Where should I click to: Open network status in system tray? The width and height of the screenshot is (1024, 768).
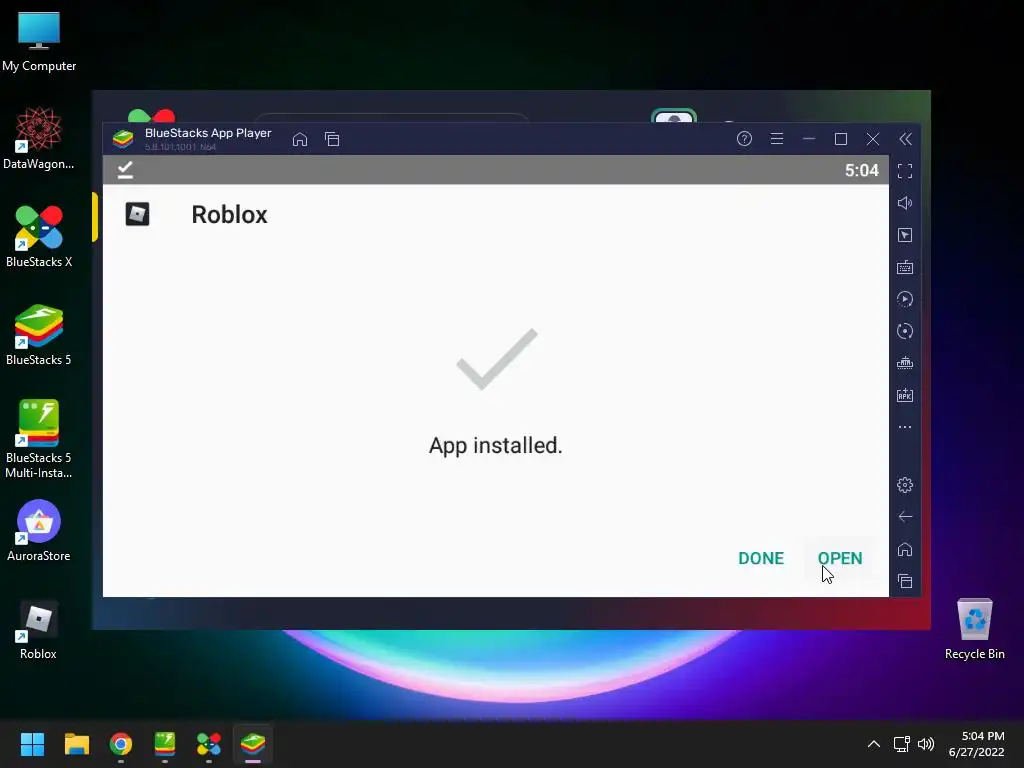click(902, 744)
